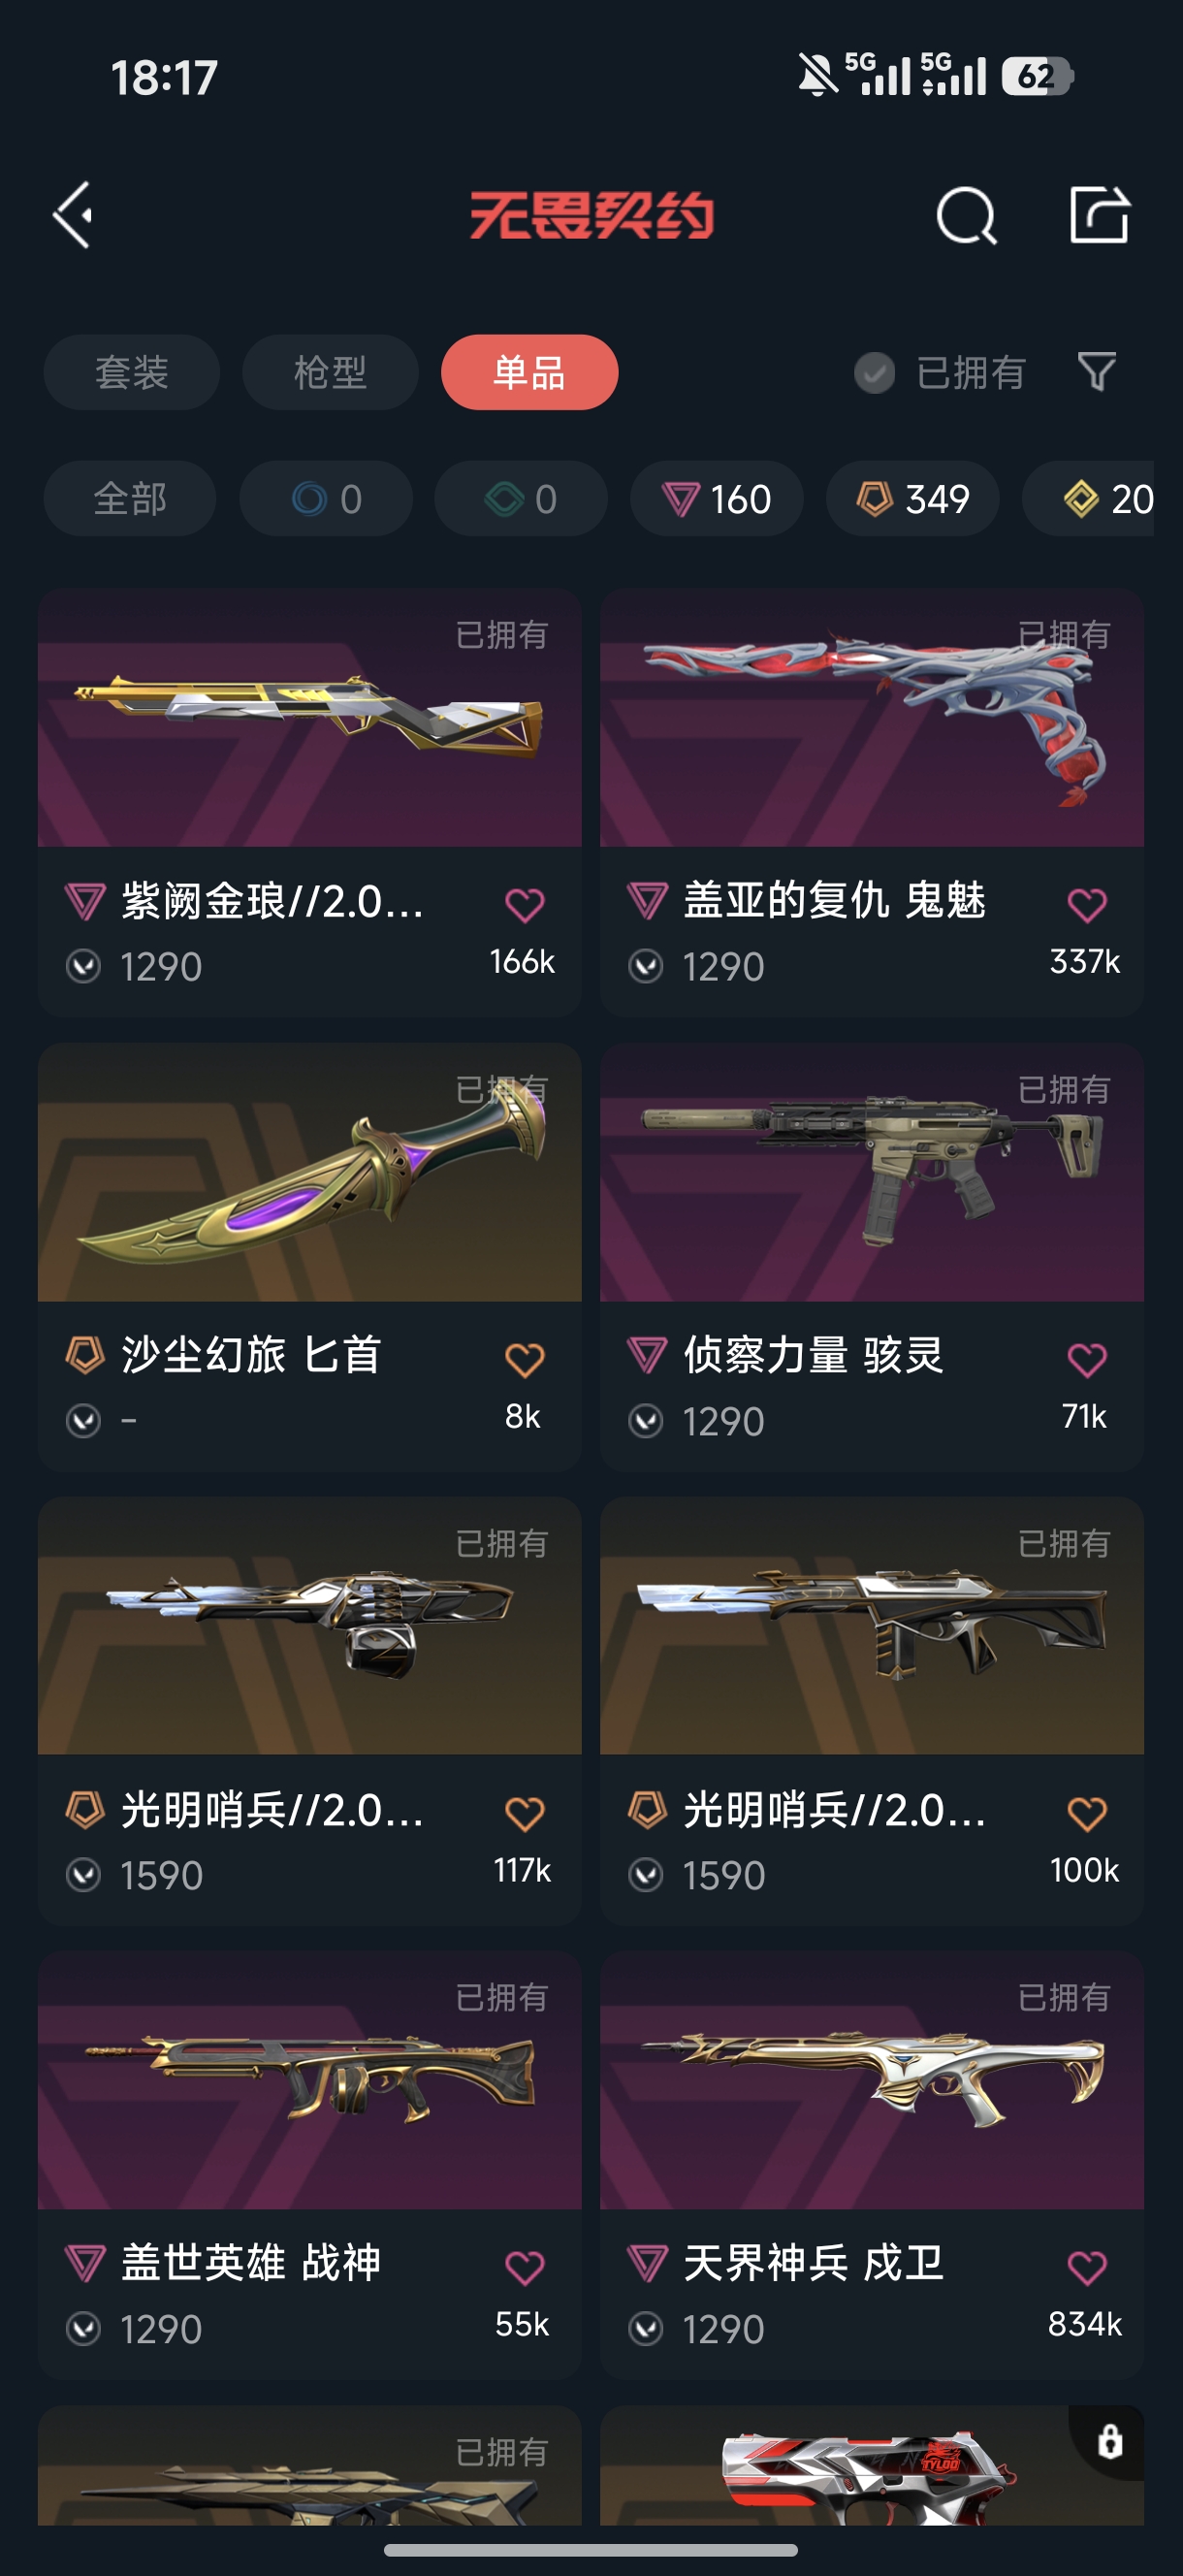
Task: Open the 侦察力量 骇灵 weapon thumbnail
Action: pos(871,1172)
